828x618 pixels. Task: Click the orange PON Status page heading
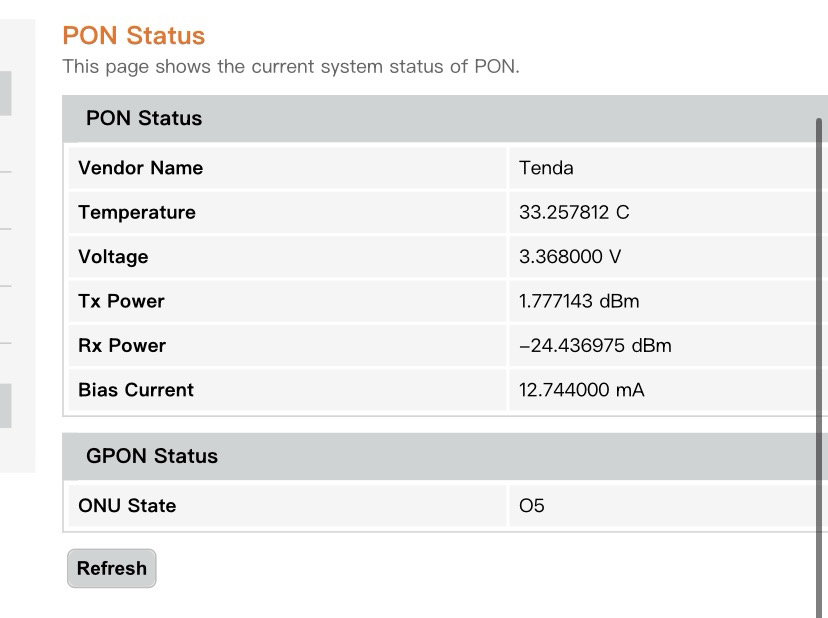[x=133, y=36]
